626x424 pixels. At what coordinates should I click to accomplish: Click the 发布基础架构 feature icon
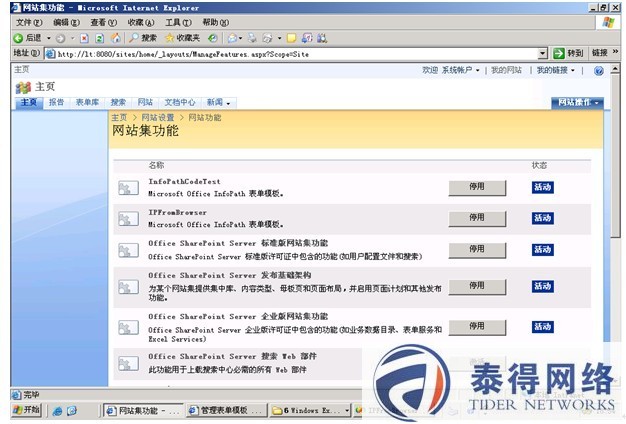pos(129,287)
